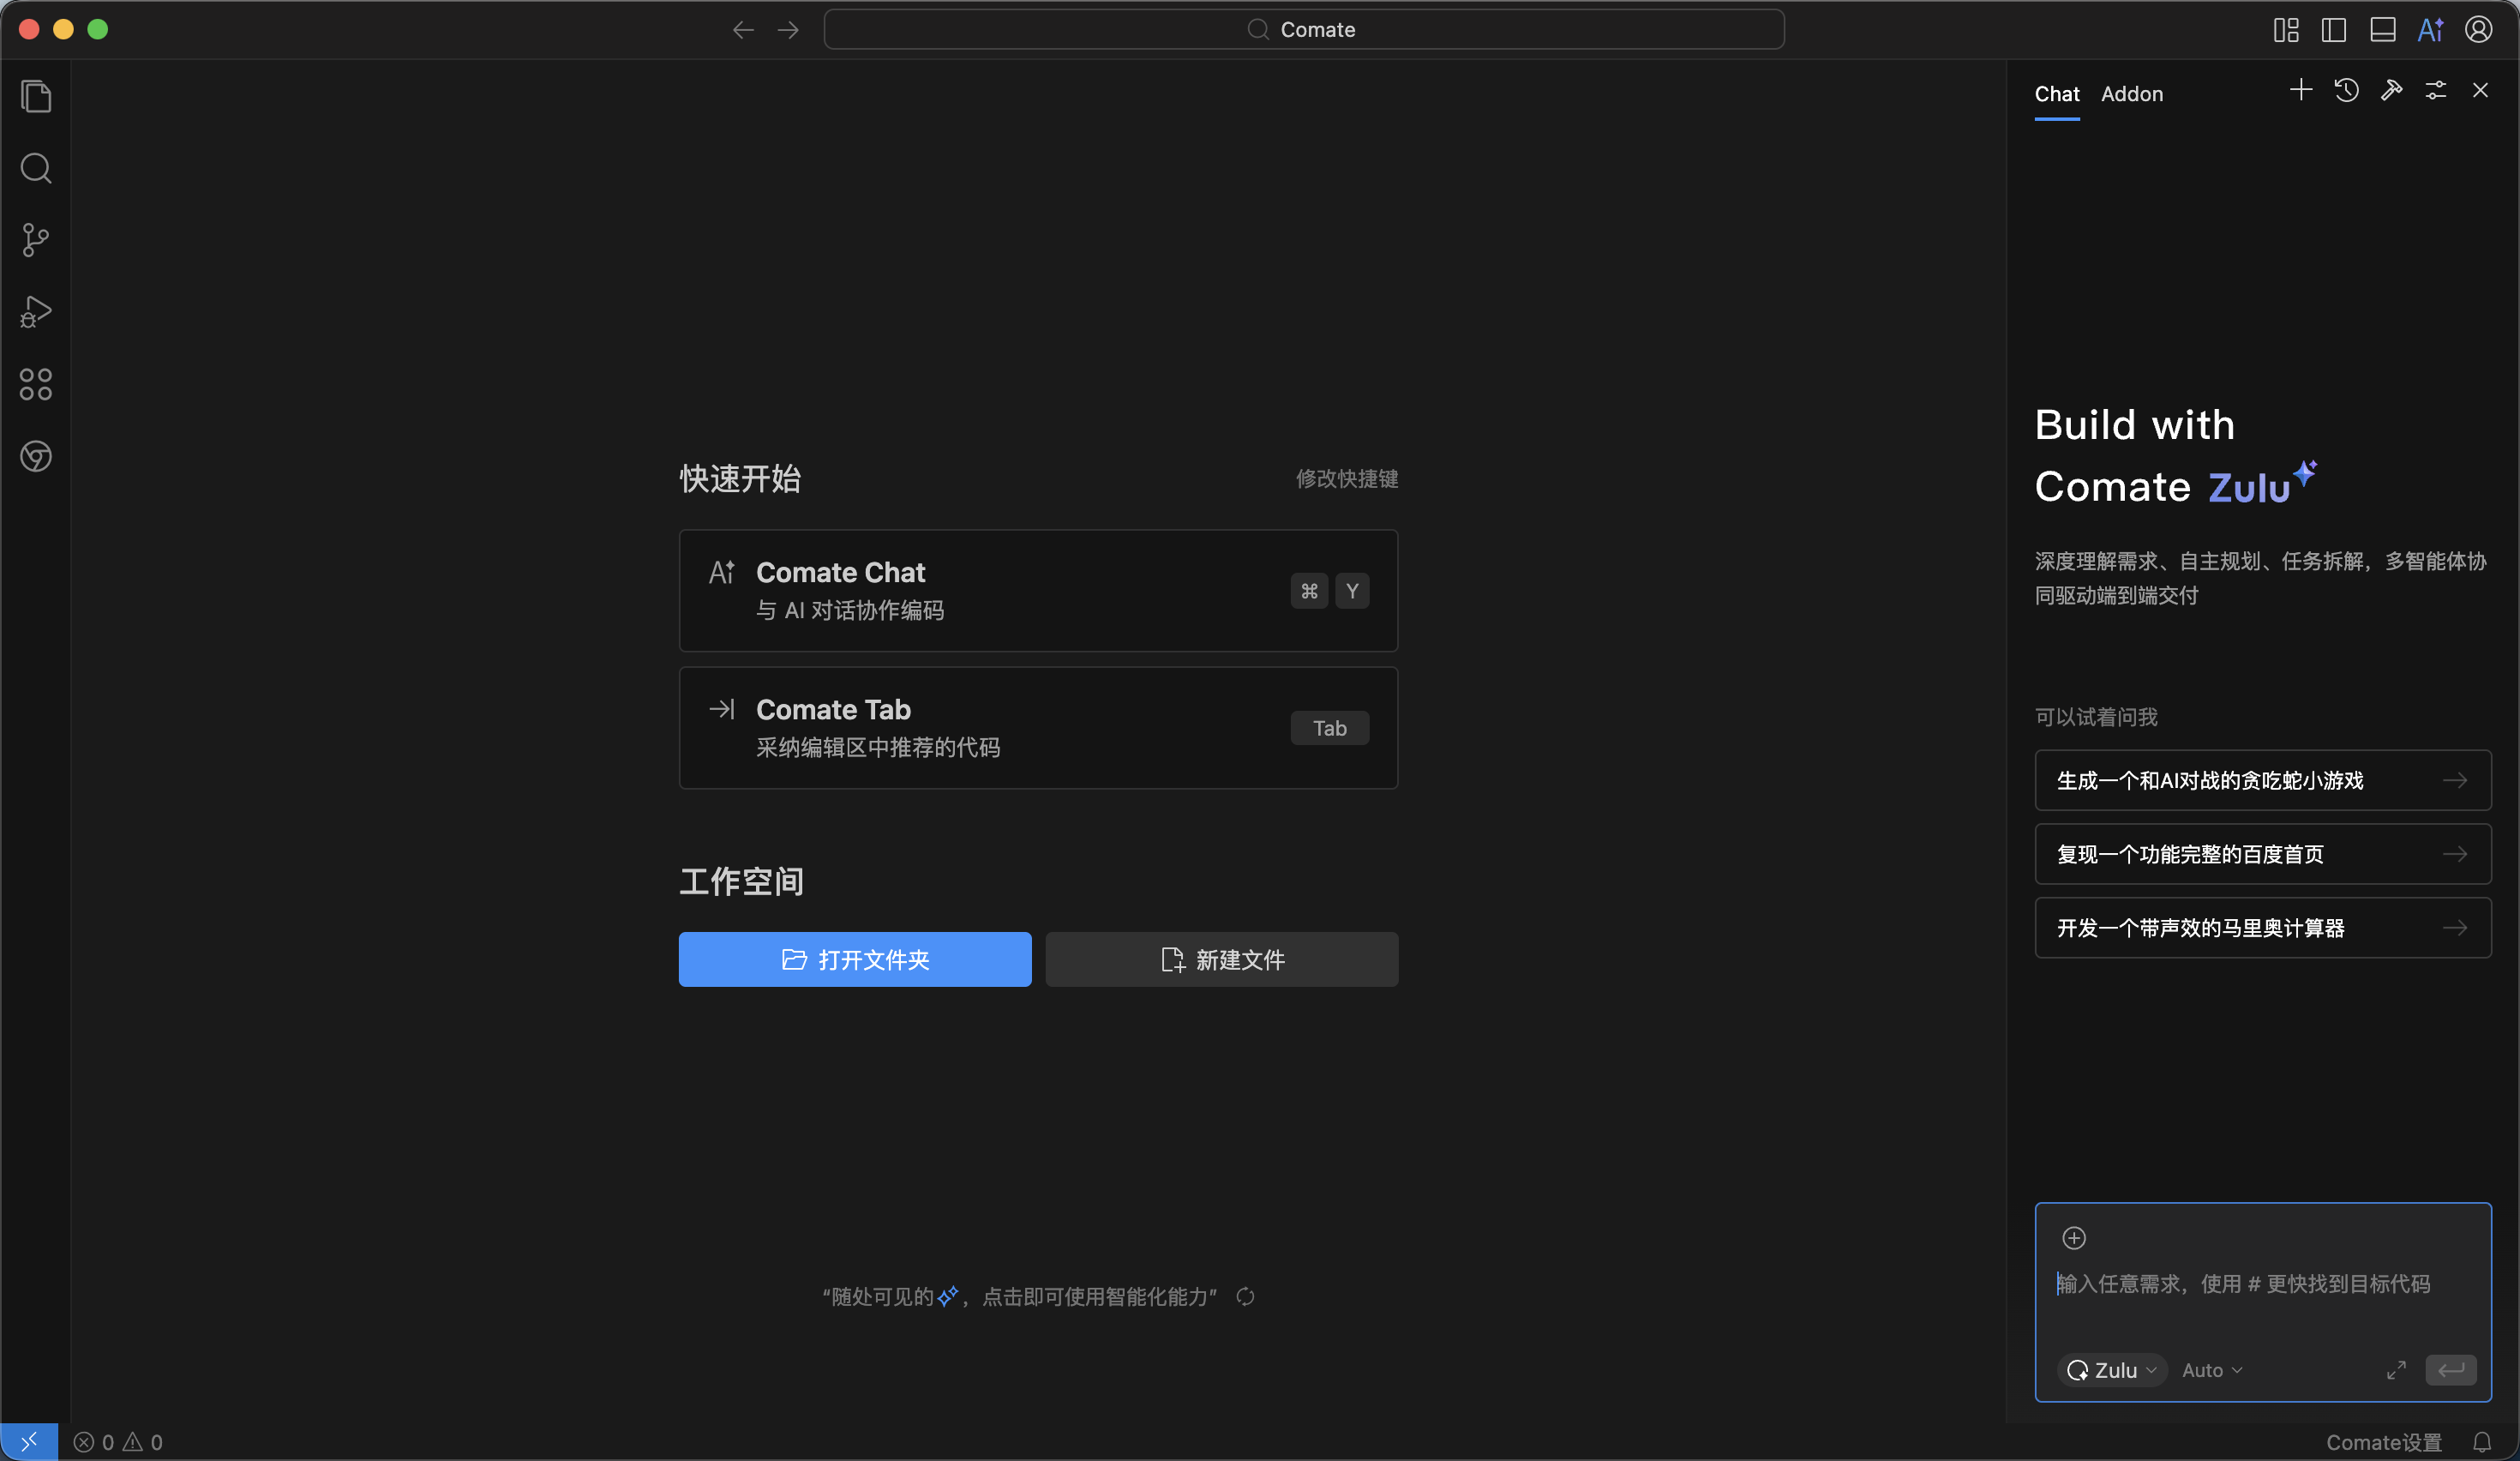
Task: Start a new chat with plus icon
Action: (x=2301, y=91)
